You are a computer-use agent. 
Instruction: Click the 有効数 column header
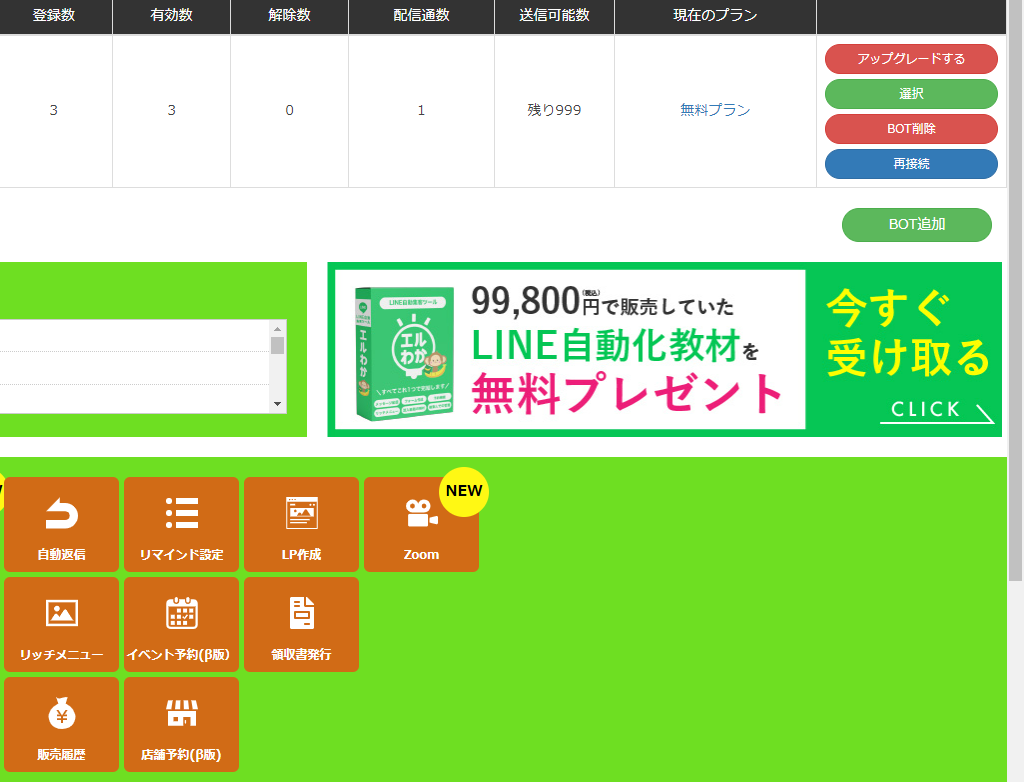[x=172, y=15]
